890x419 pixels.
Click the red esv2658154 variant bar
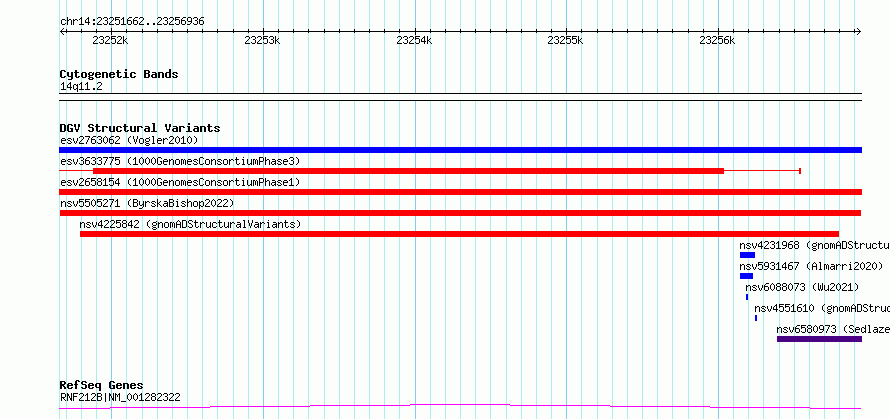pos(460,192)
